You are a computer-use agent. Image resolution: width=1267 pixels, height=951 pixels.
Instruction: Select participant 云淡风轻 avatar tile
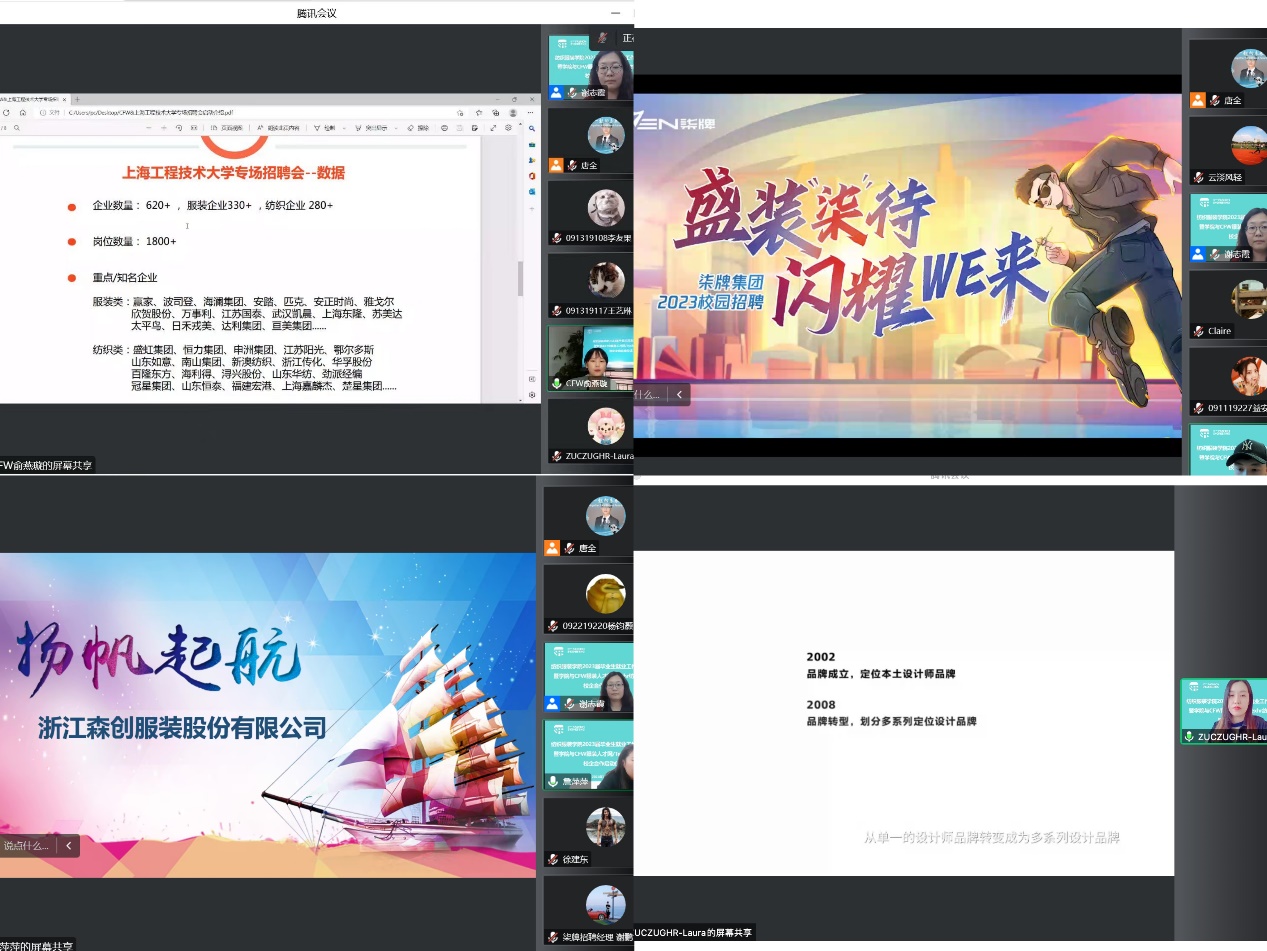[1228, 150]
